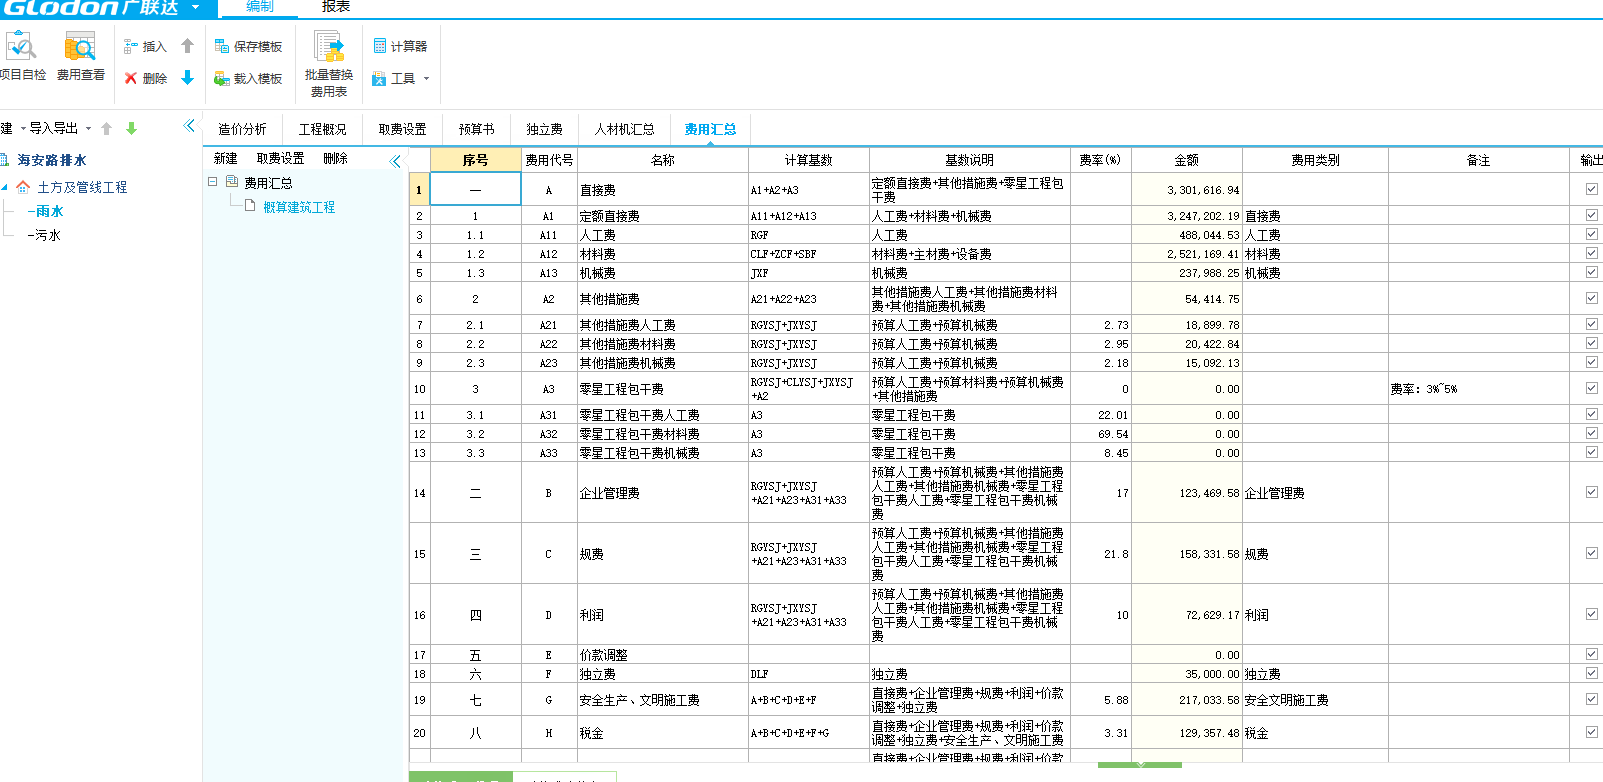
Task: Click the RGF calculation base cell
Action: click(809, 235)
